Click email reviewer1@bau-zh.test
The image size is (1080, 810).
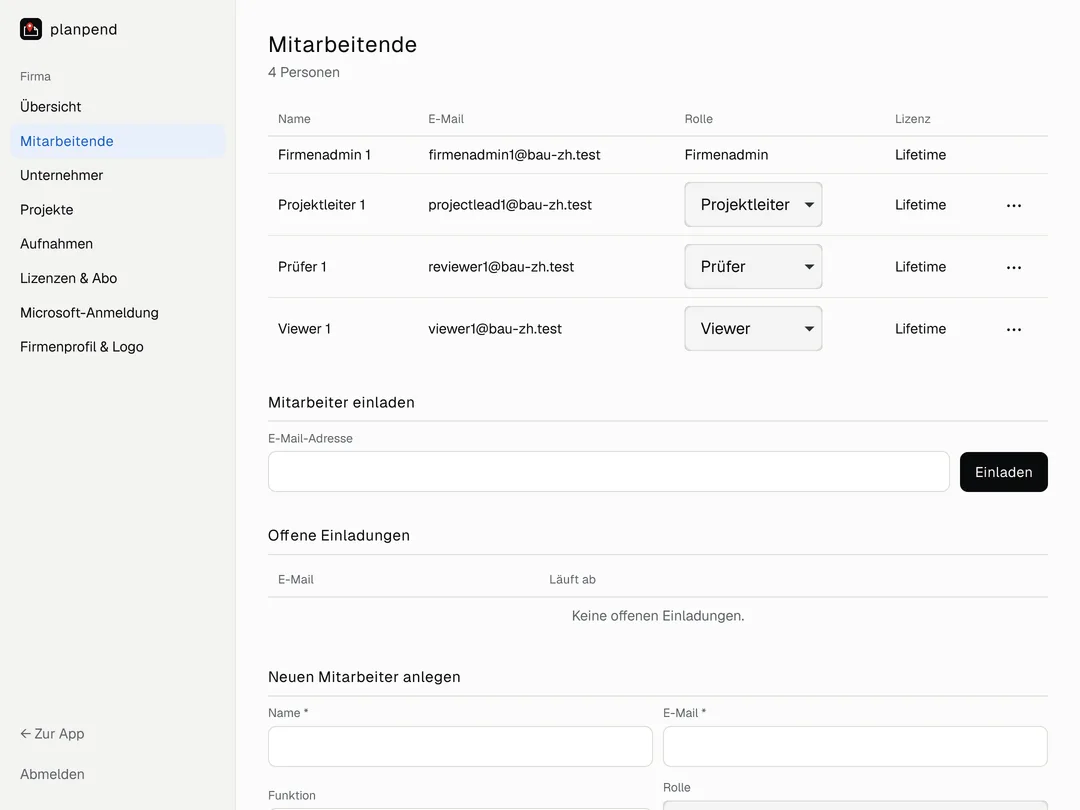point(501,267)
